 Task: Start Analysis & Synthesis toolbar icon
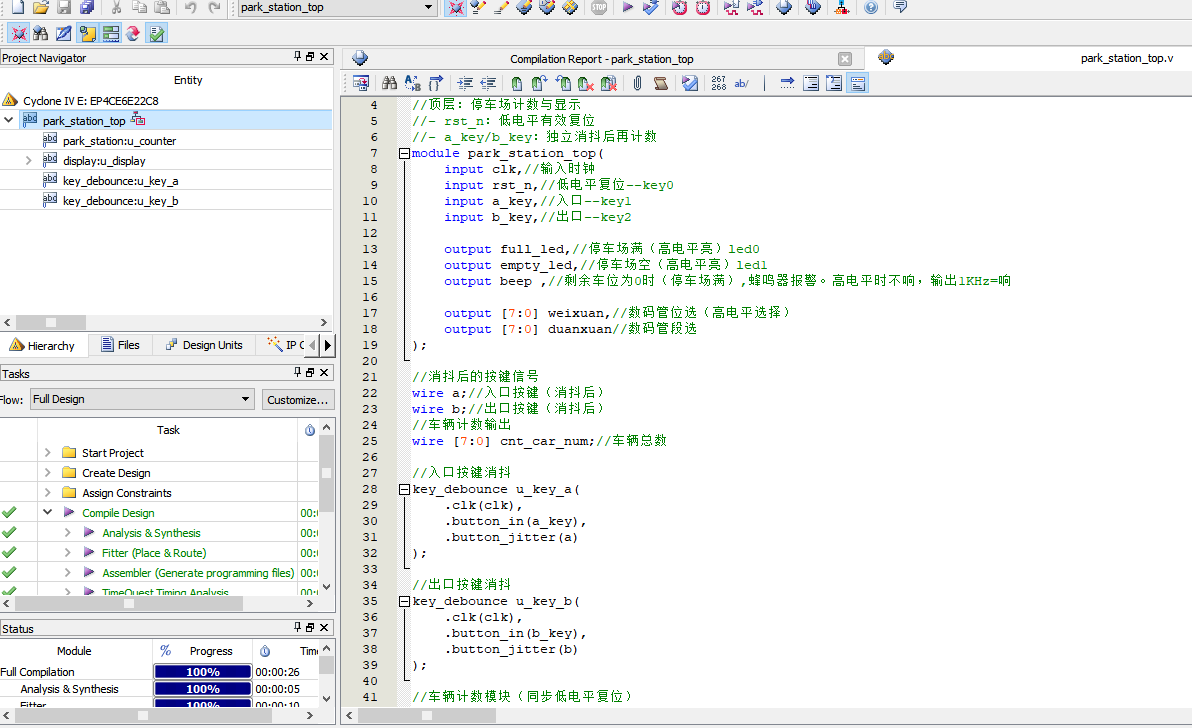click(x=651, y=8)
